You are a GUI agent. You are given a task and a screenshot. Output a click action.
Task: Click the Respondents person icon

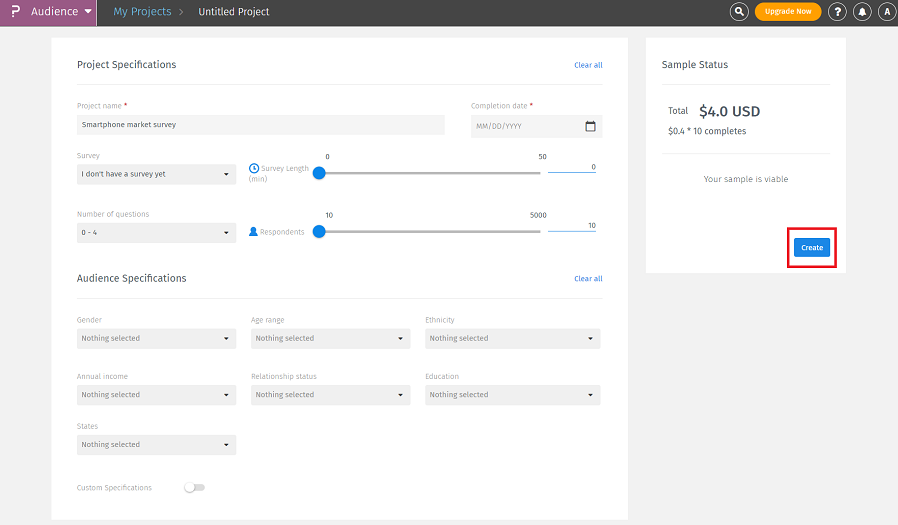point(254,232)
